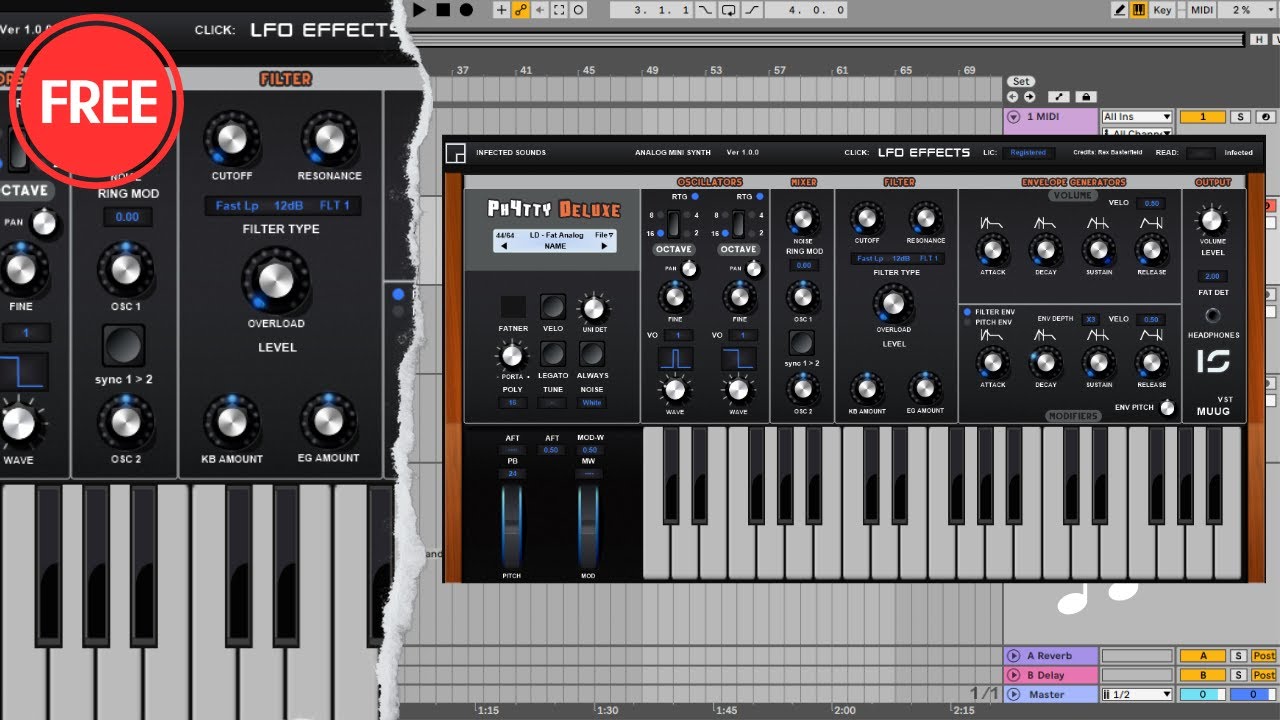Open the Filter Type selector in small synth window
This screenshot has width=1280, height=720.
pos(897,258)
